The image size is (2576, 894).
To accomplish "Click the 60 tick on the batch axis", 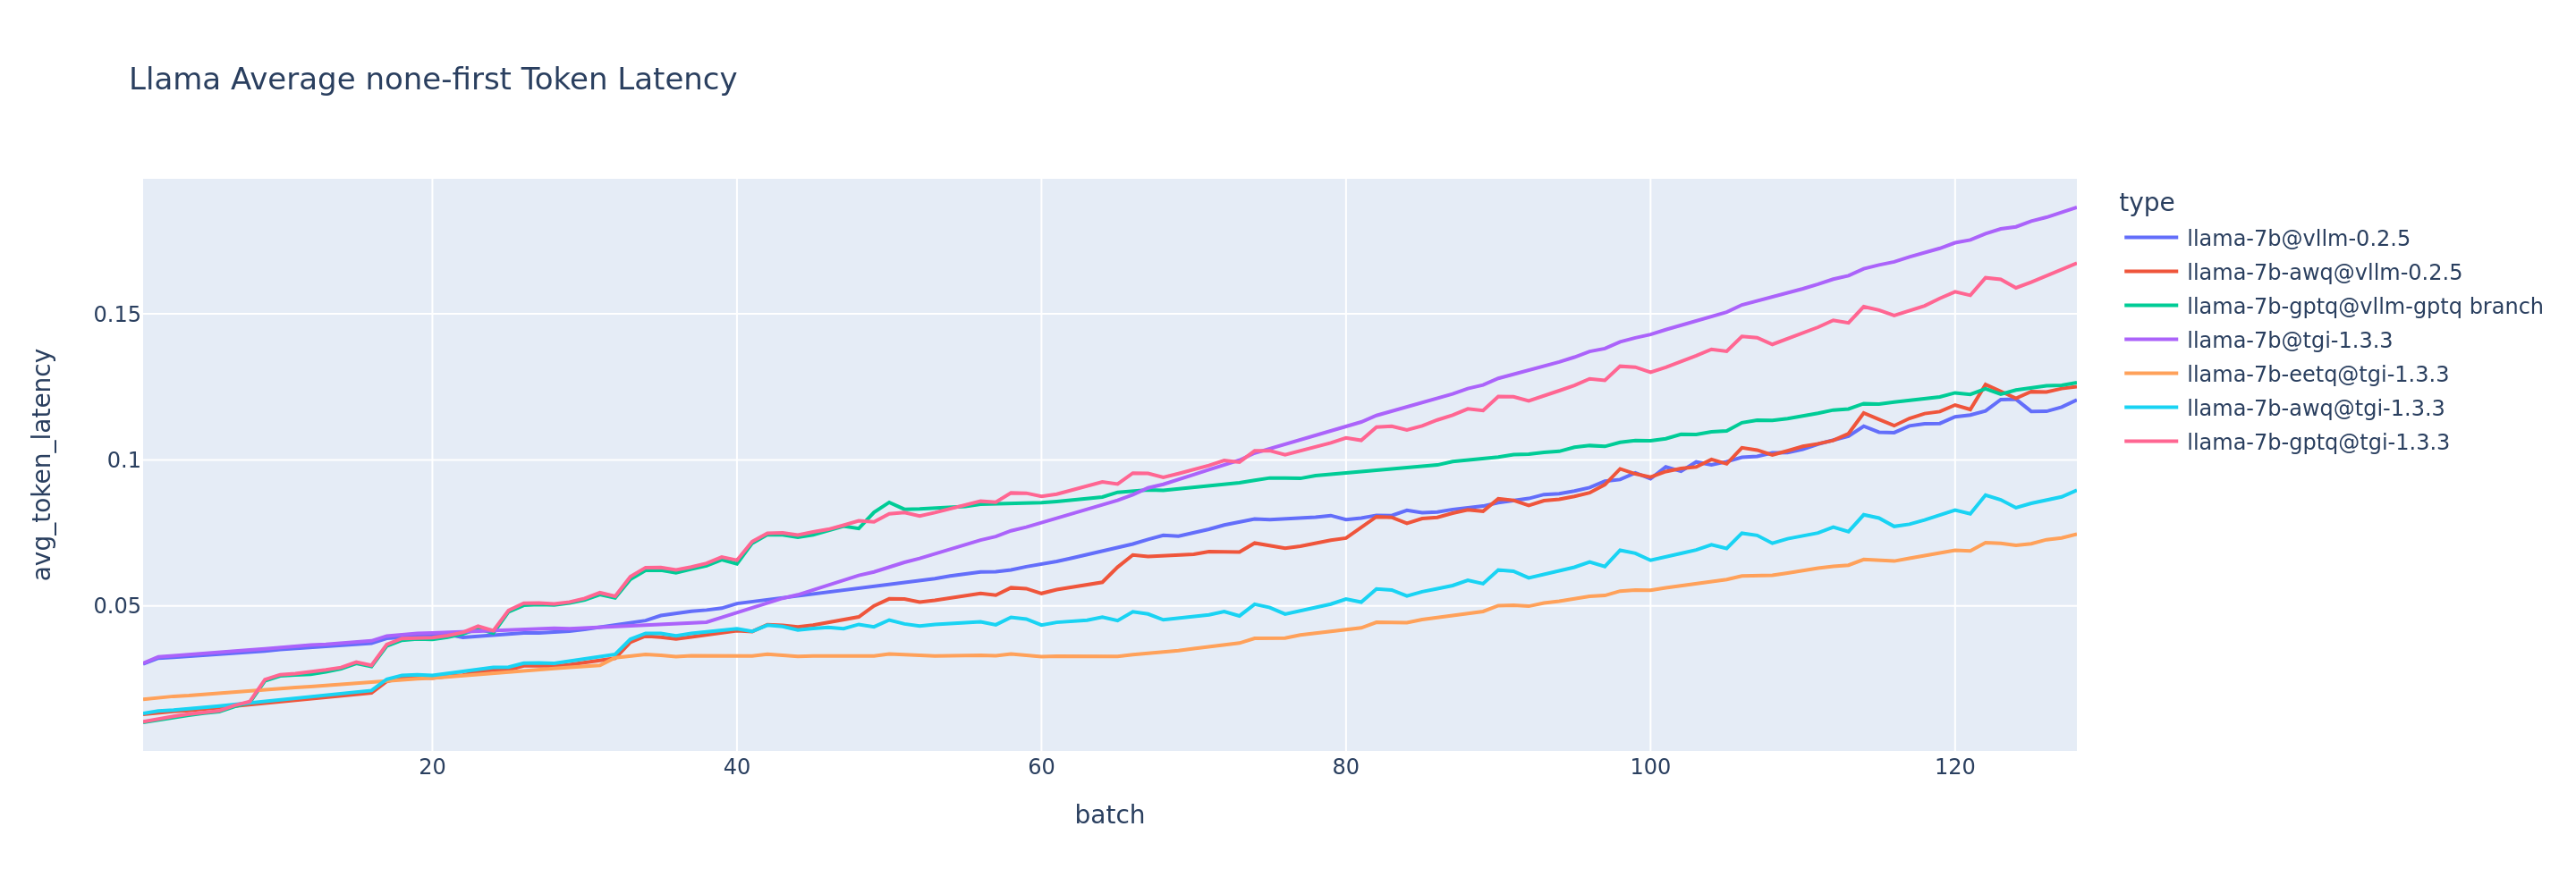I will point(1041,768).
